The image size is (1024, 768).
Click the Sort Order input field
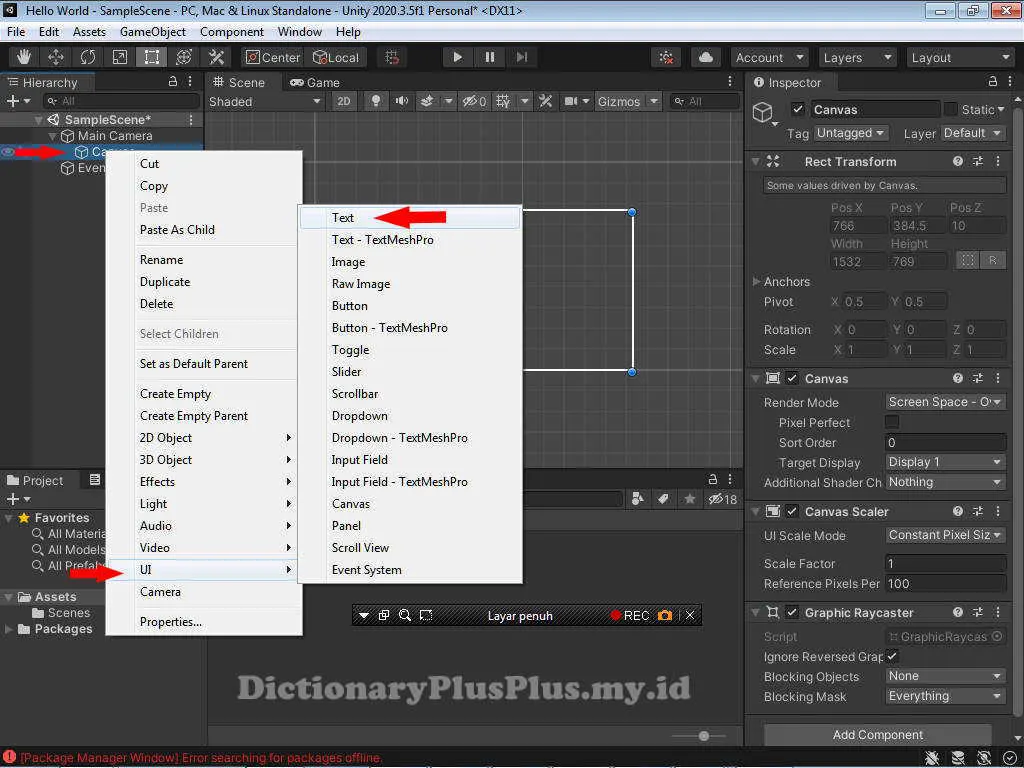click(x=946, y=442)
